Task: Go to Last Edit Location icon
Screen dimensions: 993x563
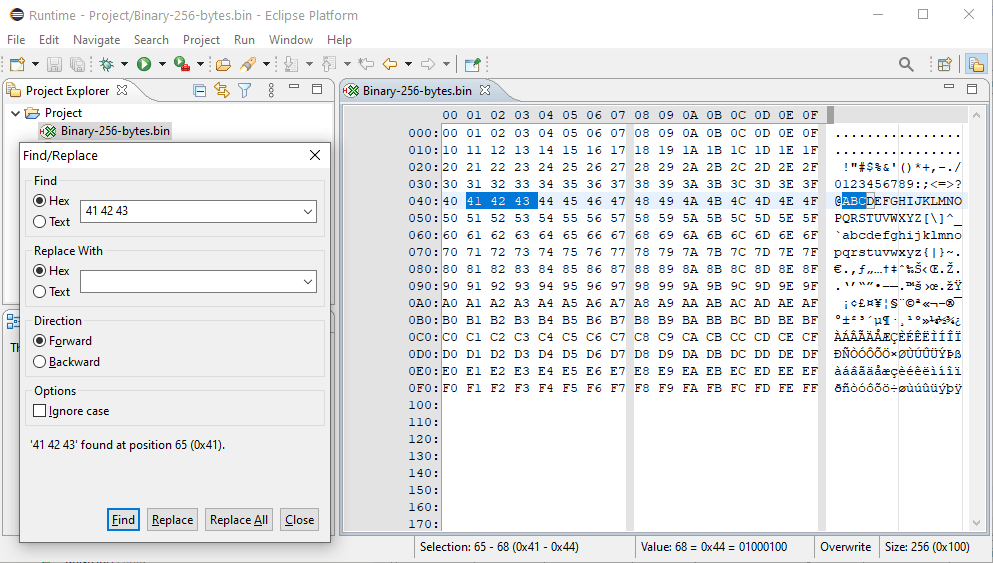Action: (366, 64)
